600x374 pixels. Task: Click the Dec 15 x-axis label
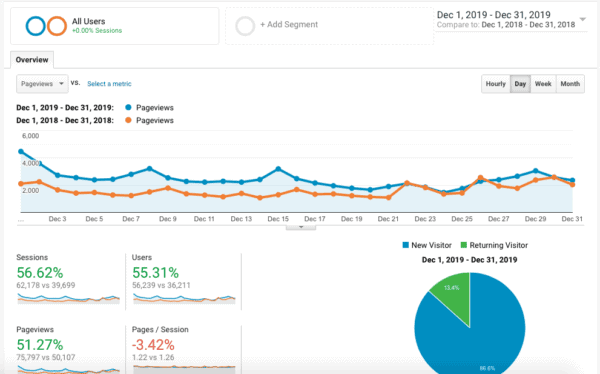[278, 219]
